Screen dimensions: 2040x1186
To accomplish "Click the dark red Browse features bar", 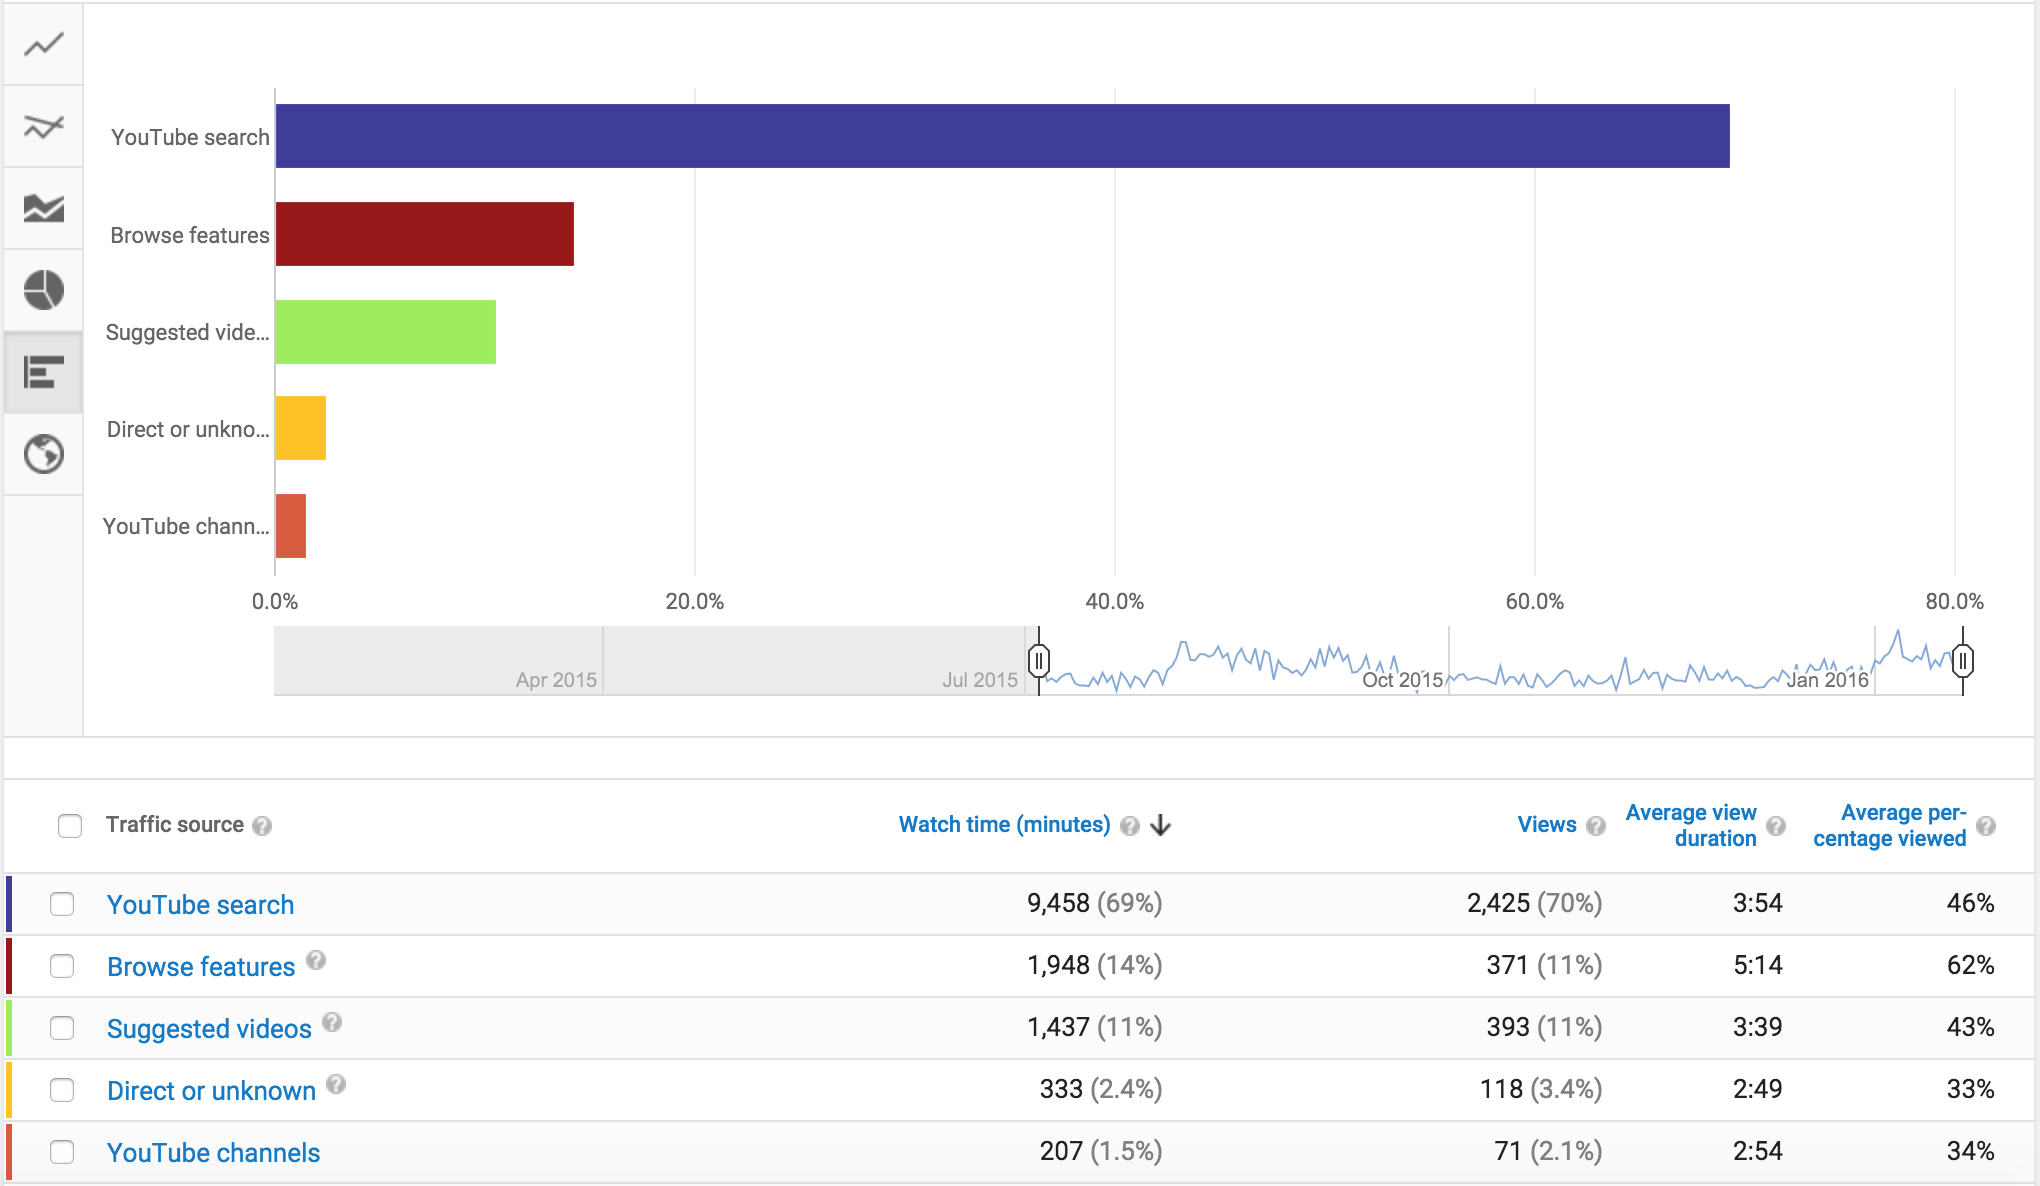I will click(x=425, y=234).
